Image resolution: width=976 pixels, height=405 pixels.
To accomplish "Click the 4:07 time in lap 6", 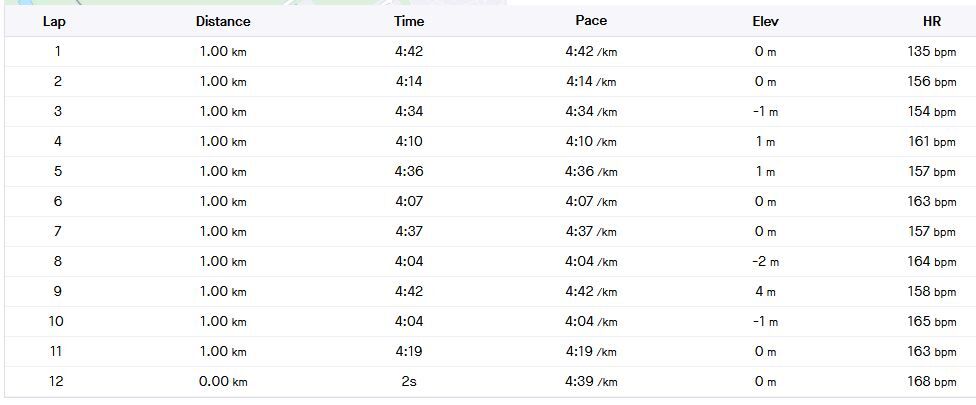I will pos(409,201).
